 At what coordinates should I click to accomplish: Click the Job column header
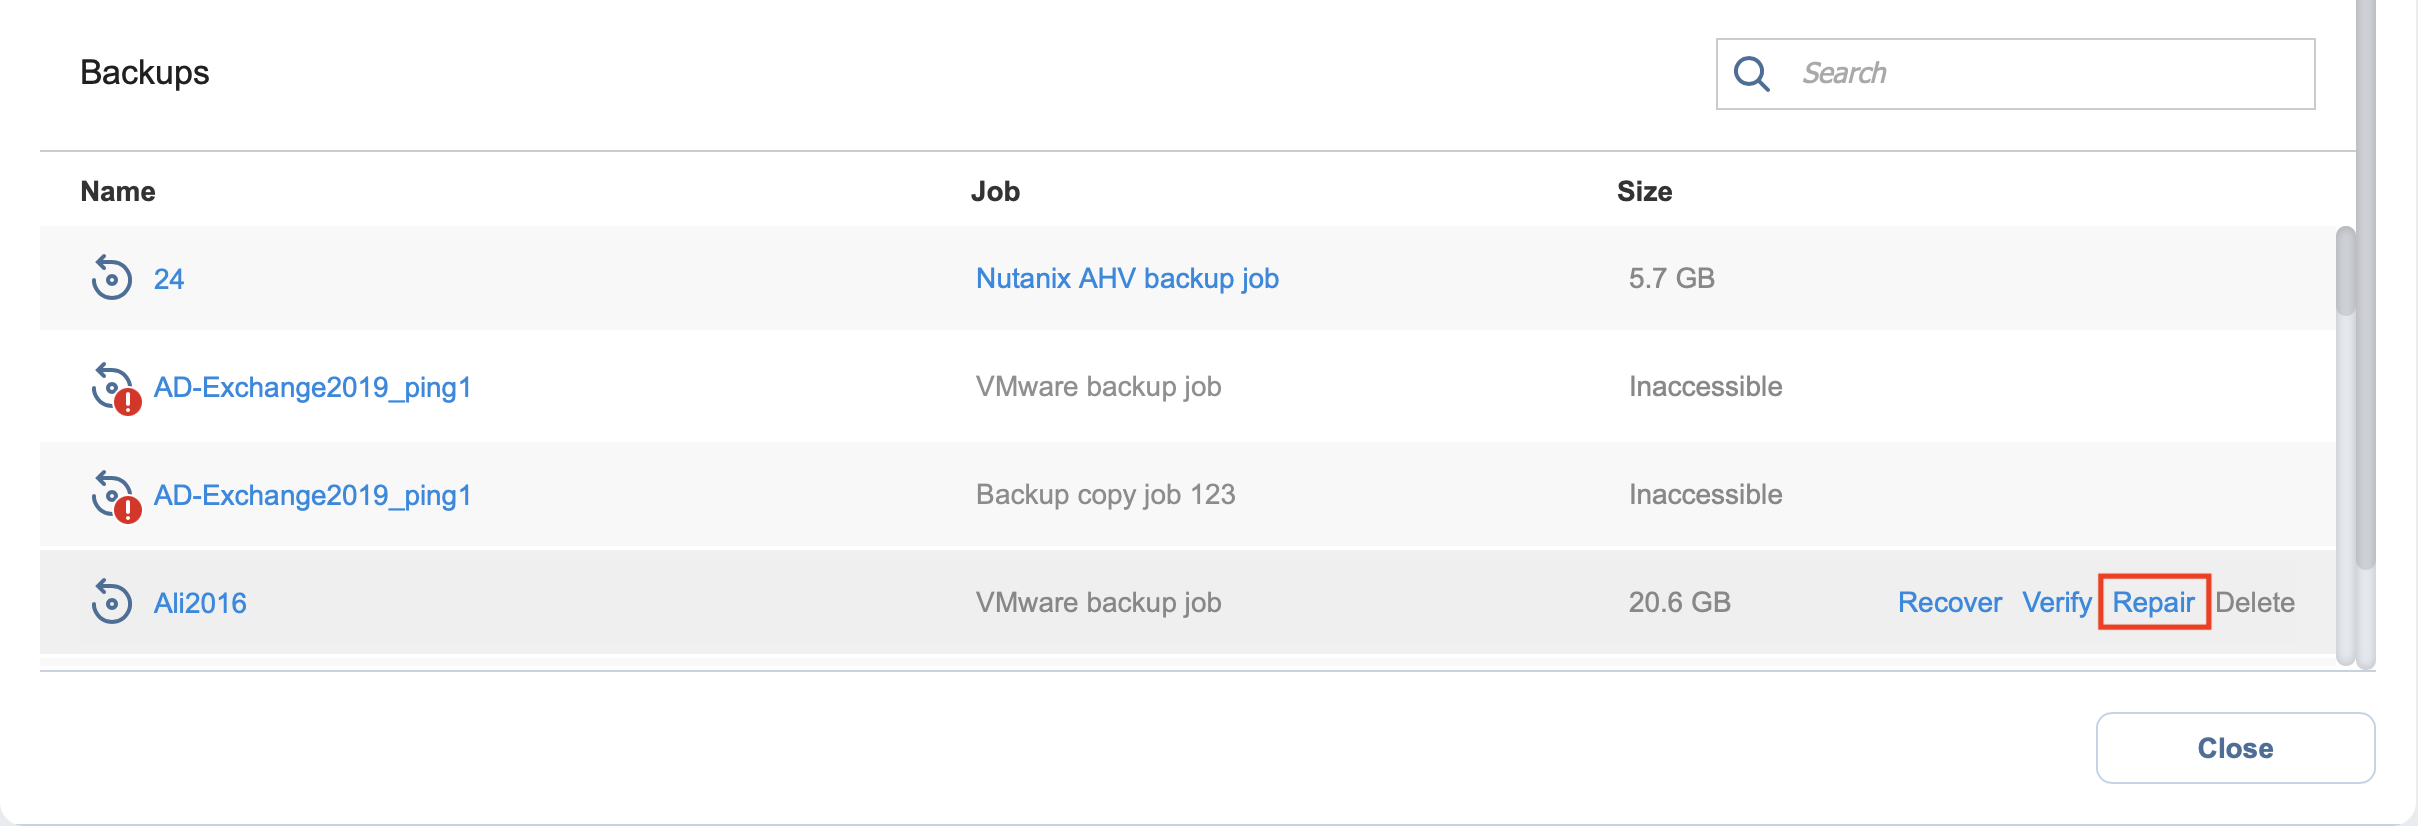tap(995, 191)
